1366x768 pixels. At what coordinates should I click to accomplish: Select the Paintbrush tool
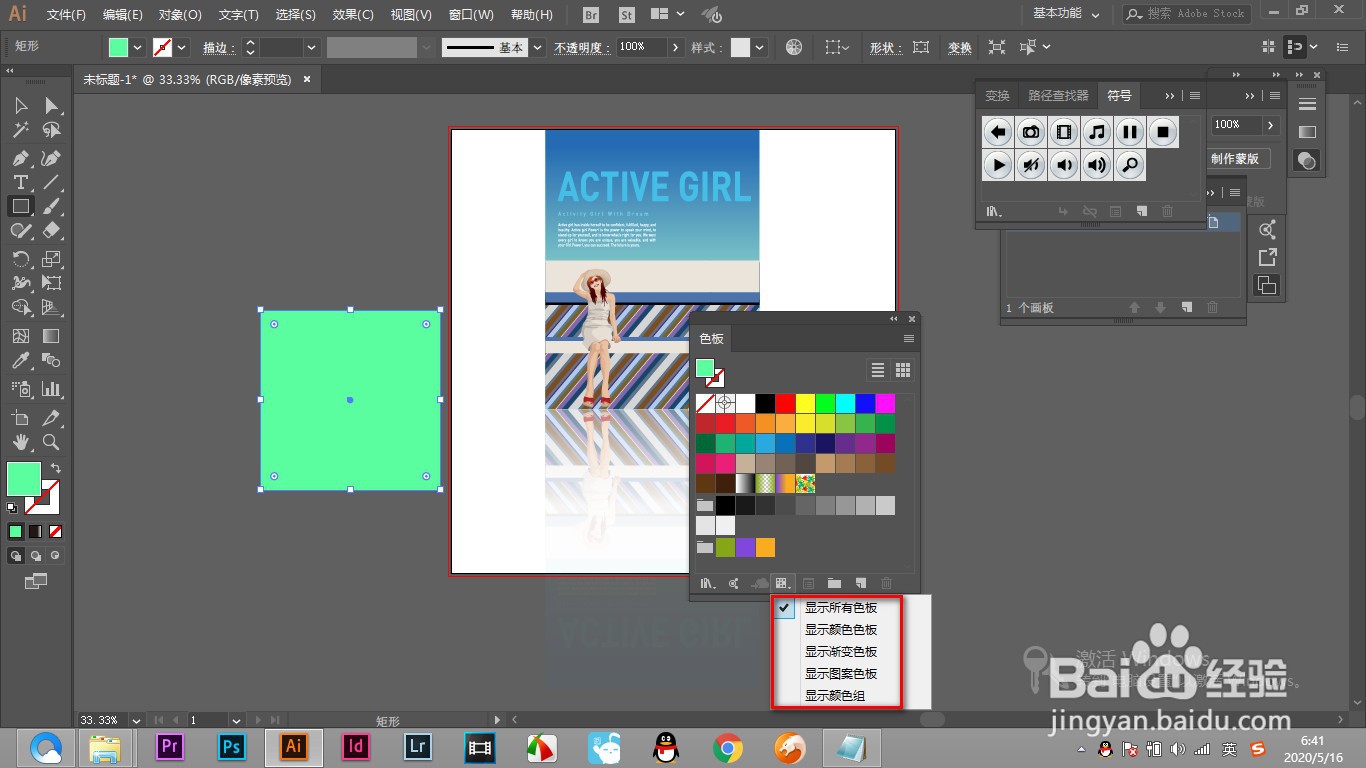(51, 206)
